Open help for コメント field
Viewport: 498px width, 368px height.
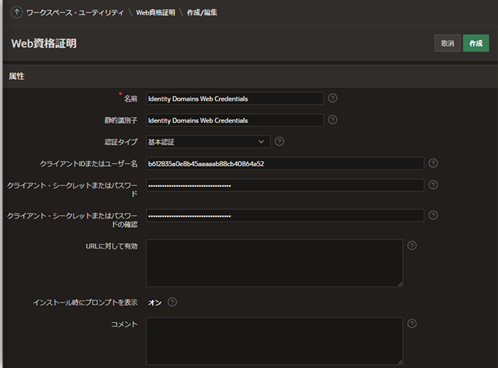click(412, 323)
